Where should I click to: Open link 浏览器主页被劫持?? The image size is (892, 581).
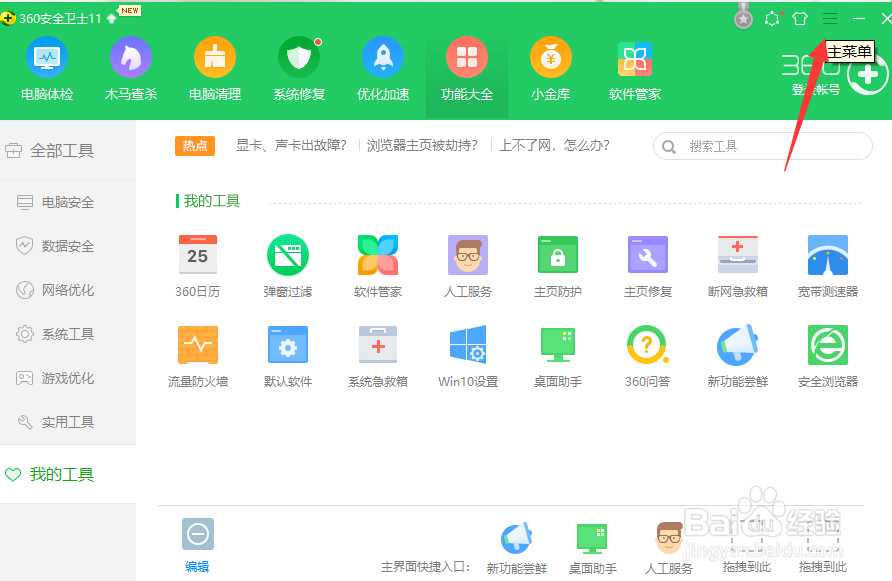point(422,146)
